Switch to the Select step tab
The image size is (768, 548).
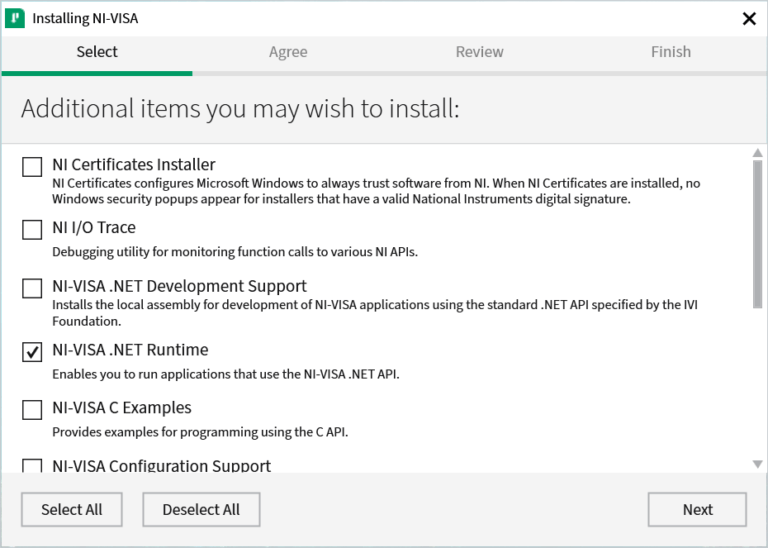tap(97, 52)
